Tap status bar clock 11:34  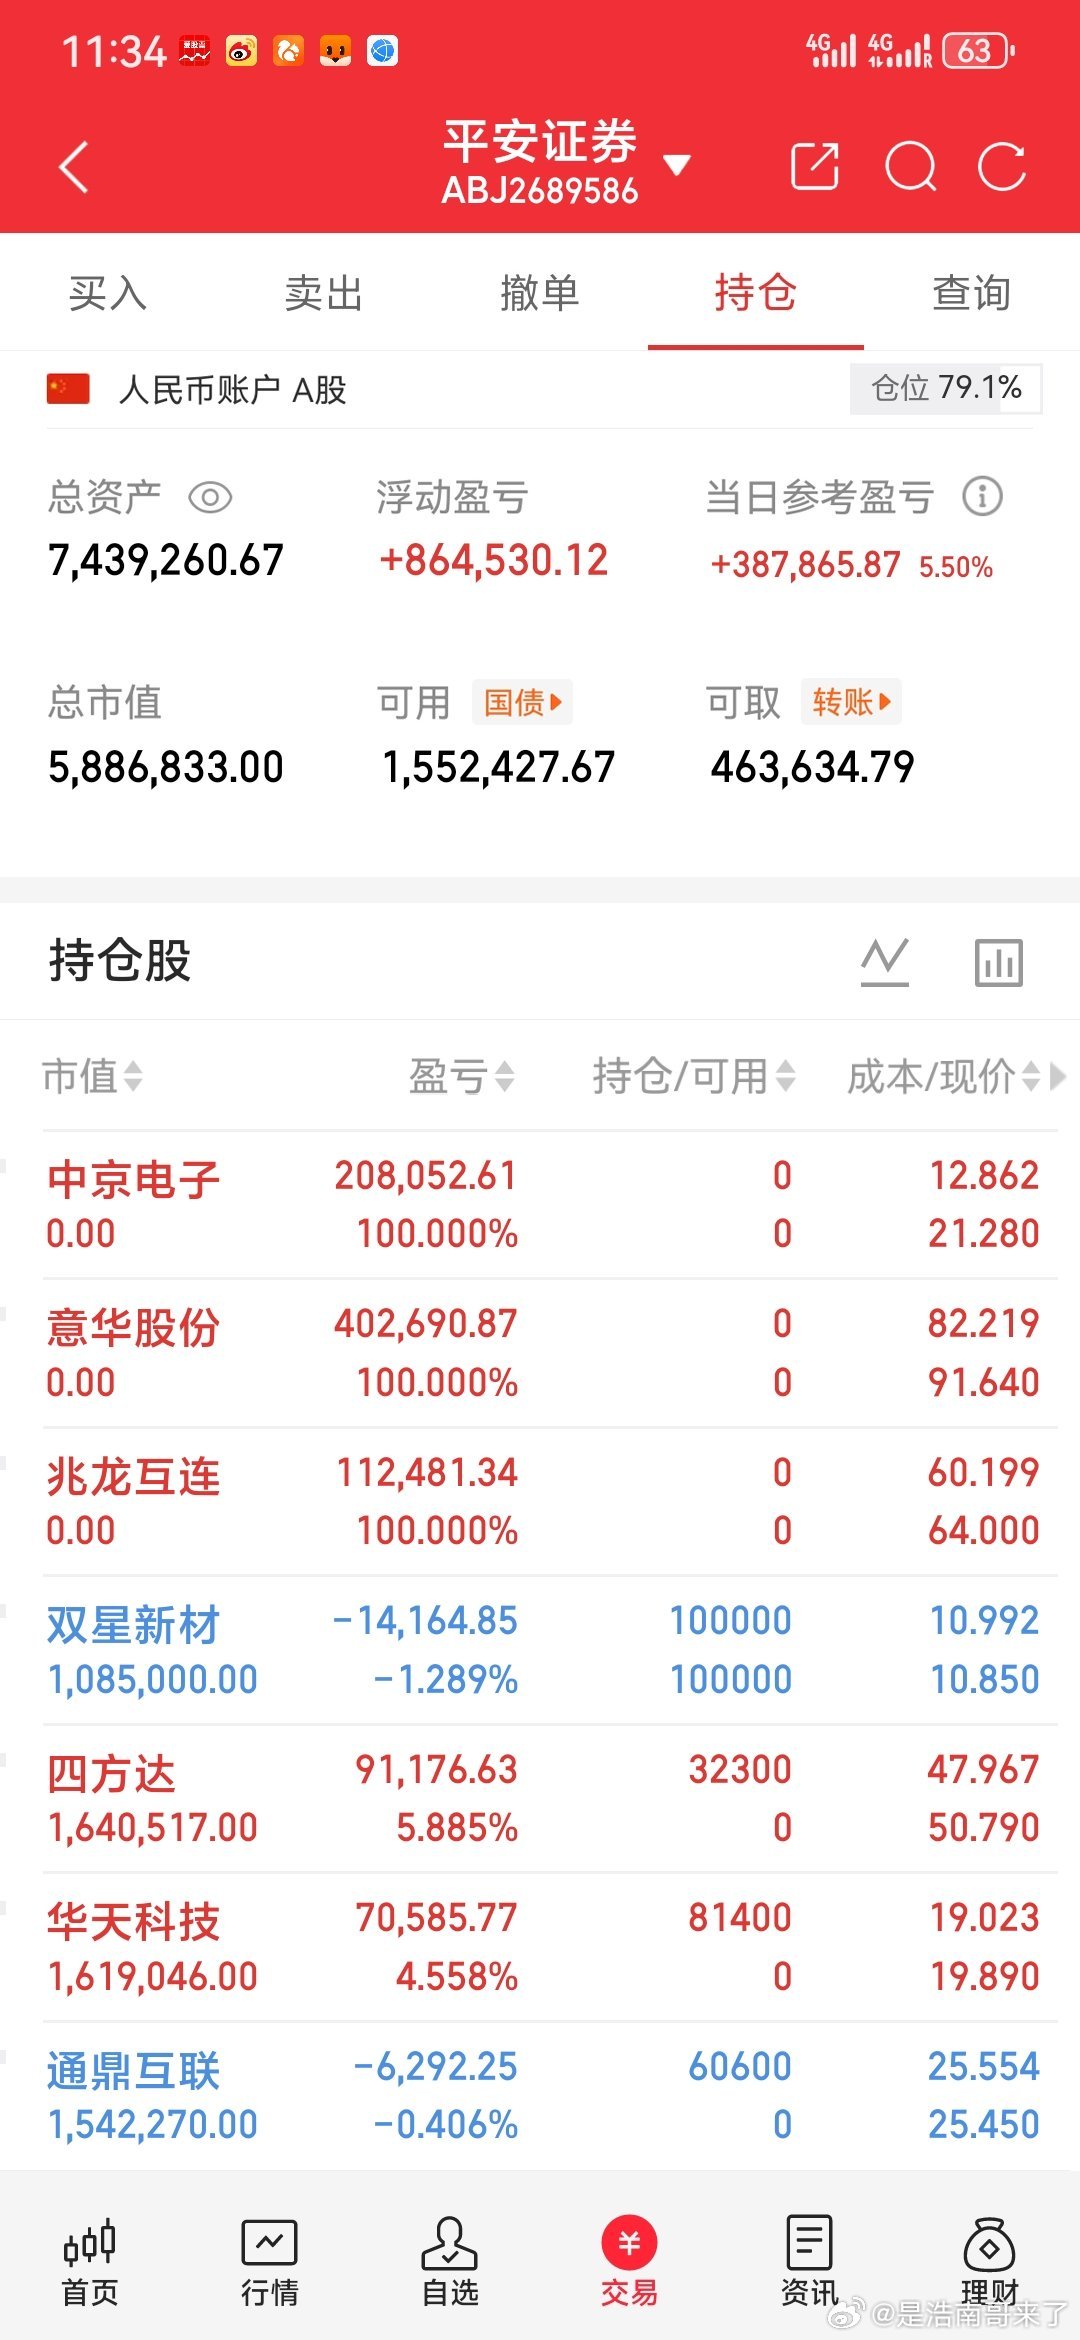pos(113,51)
